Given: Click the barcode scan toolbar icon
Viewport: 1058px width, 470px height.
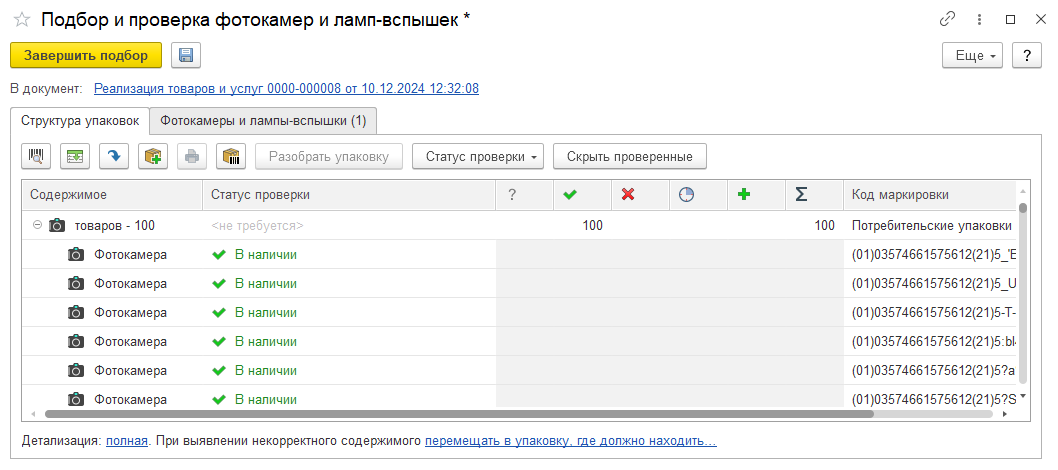Looking at the screenshot, I should coord(37,156).
